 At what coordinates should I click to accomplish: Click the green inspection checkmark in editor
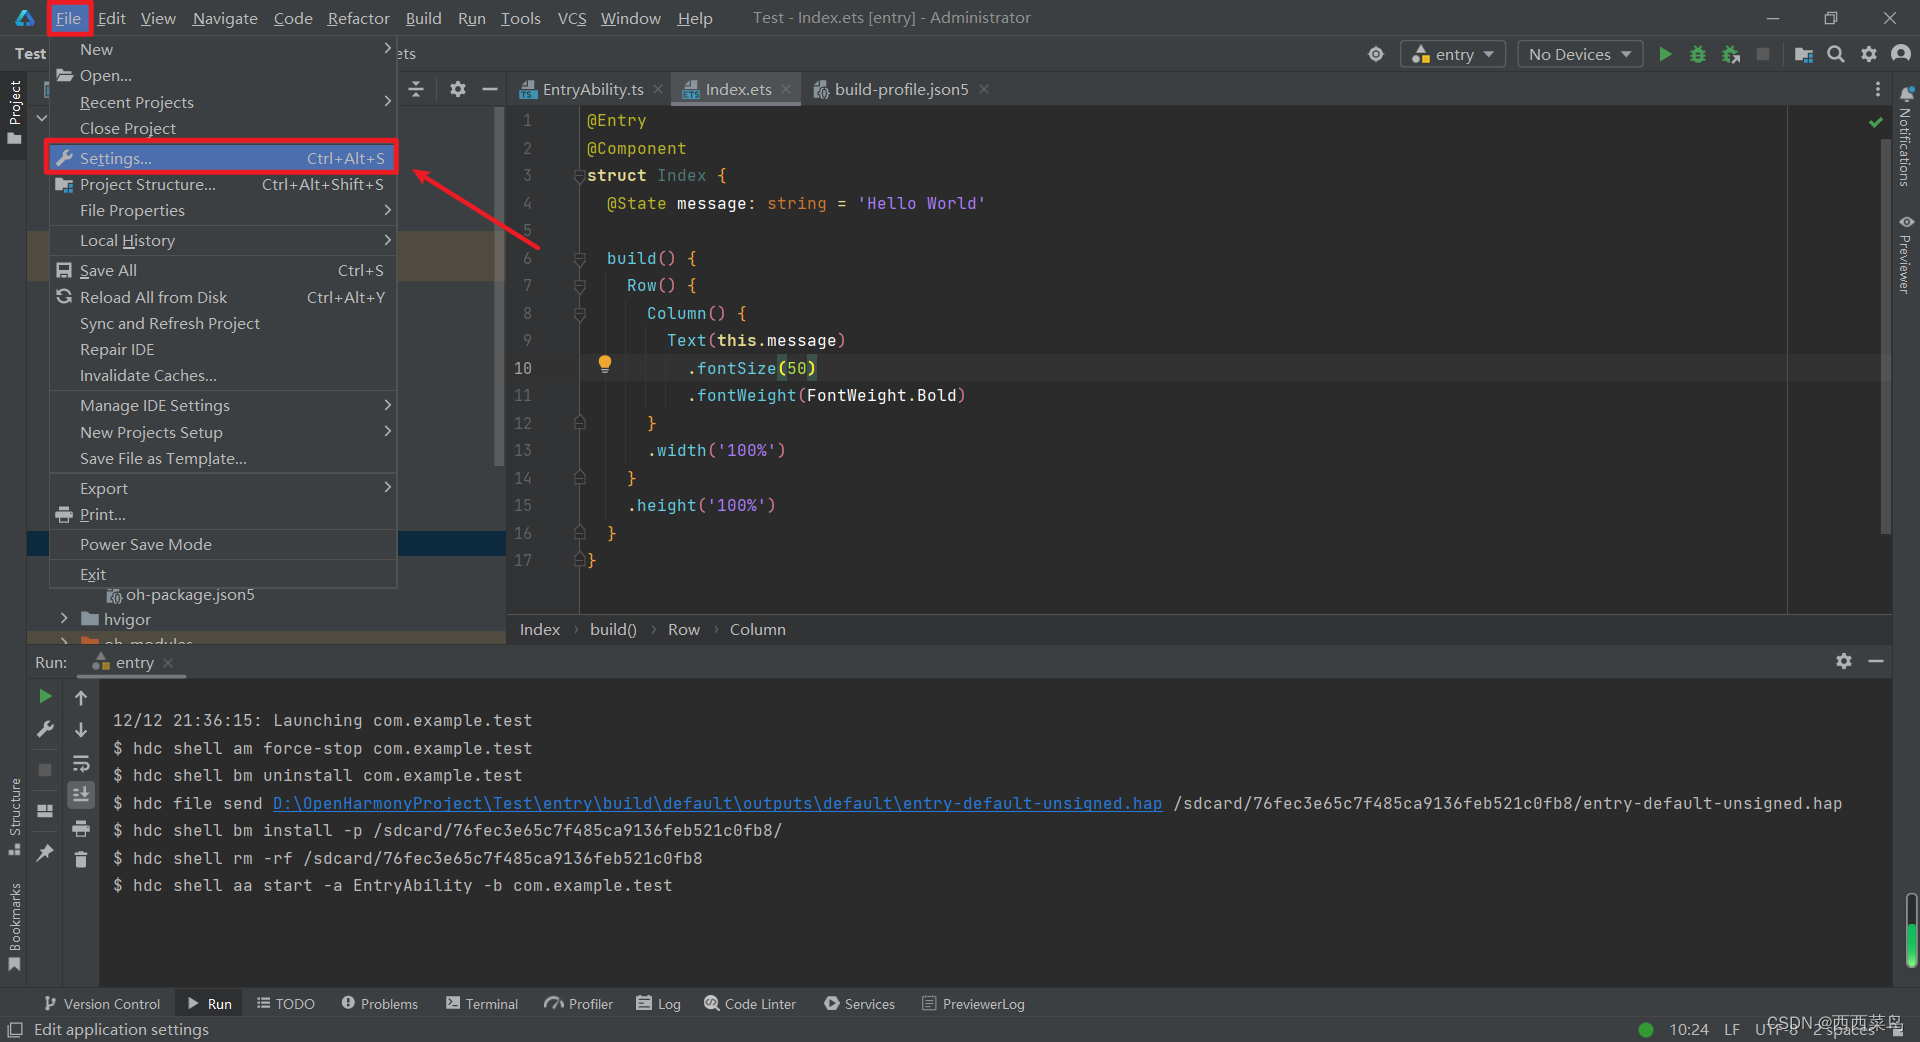pyautogui.click(x=1876, y=122)
